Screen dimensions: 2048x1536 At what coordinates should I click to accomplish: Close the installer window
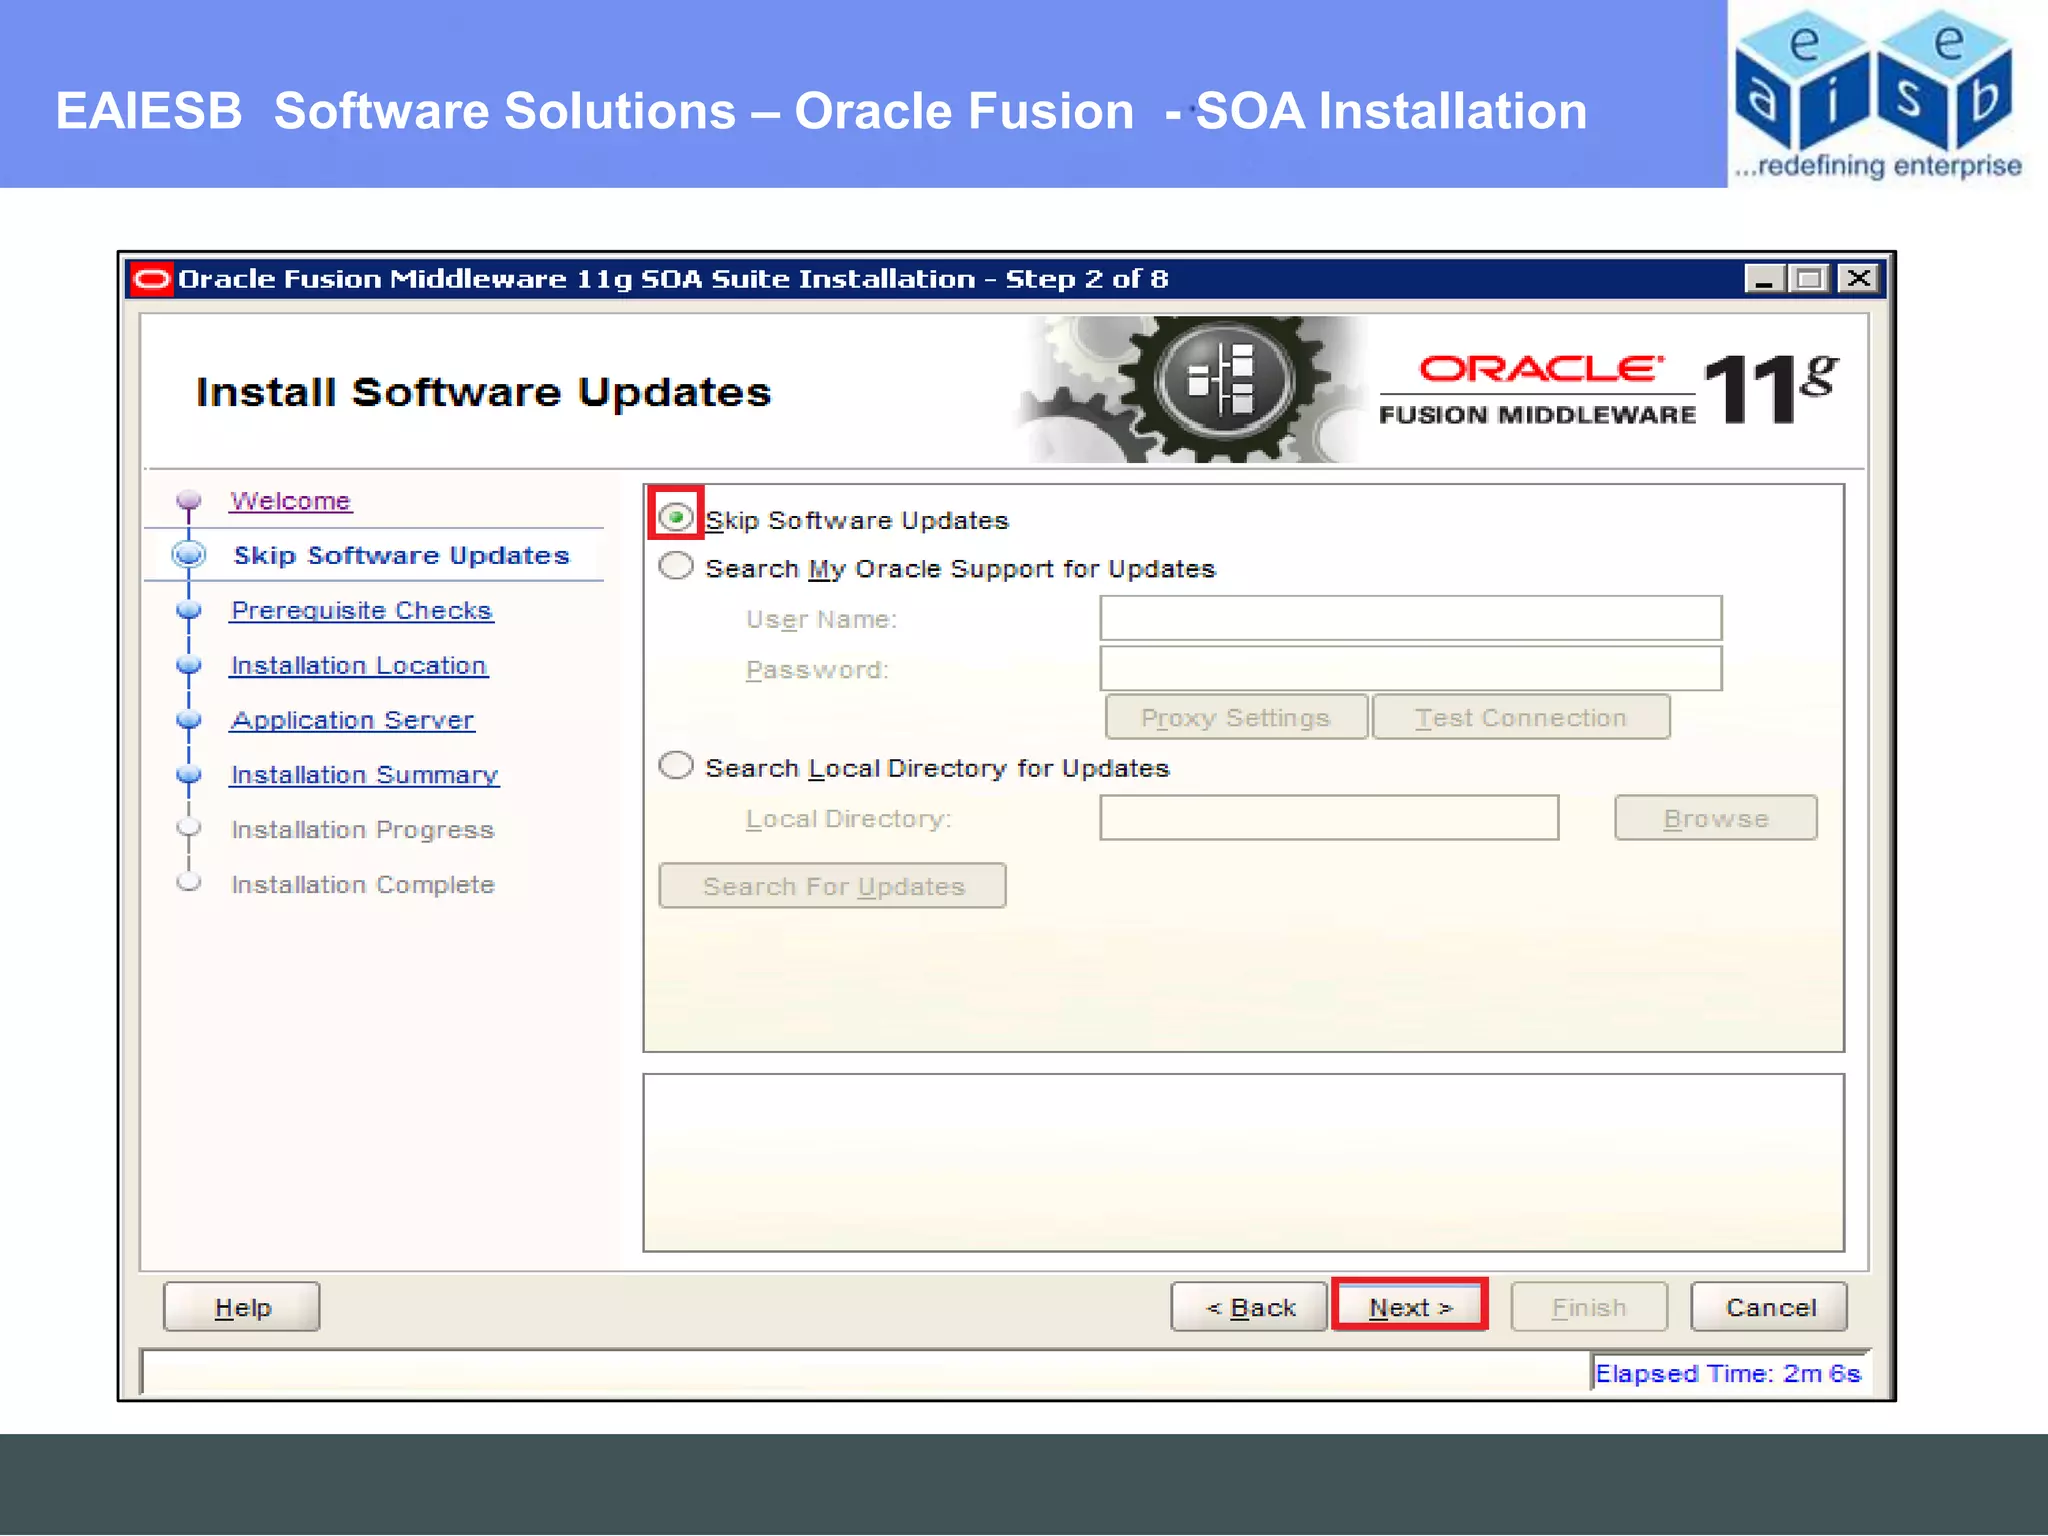(1859, 279)
